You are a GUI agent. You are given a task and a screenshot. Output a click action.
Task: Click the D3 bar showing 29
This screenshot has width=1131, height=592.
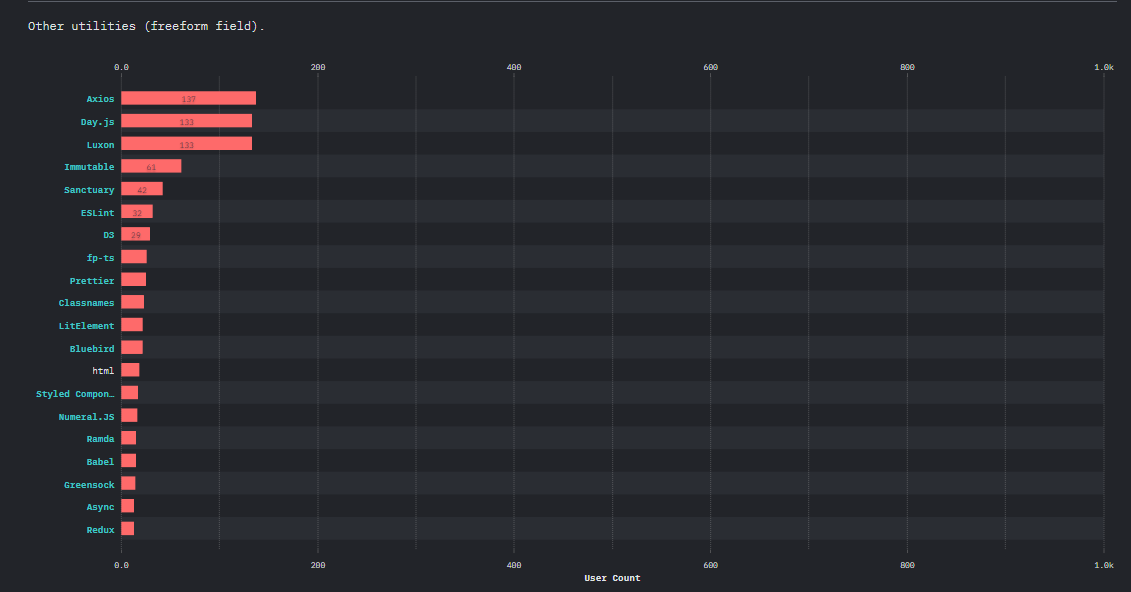coord(136,234)
